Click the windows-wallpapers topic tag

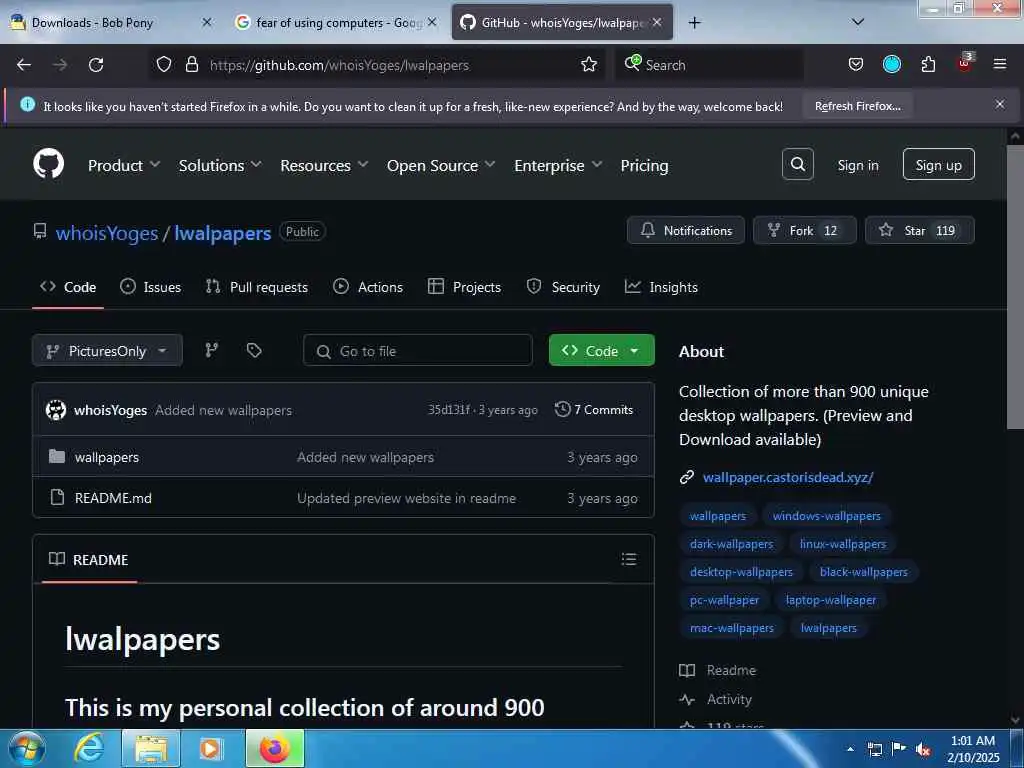click(826, 515)
